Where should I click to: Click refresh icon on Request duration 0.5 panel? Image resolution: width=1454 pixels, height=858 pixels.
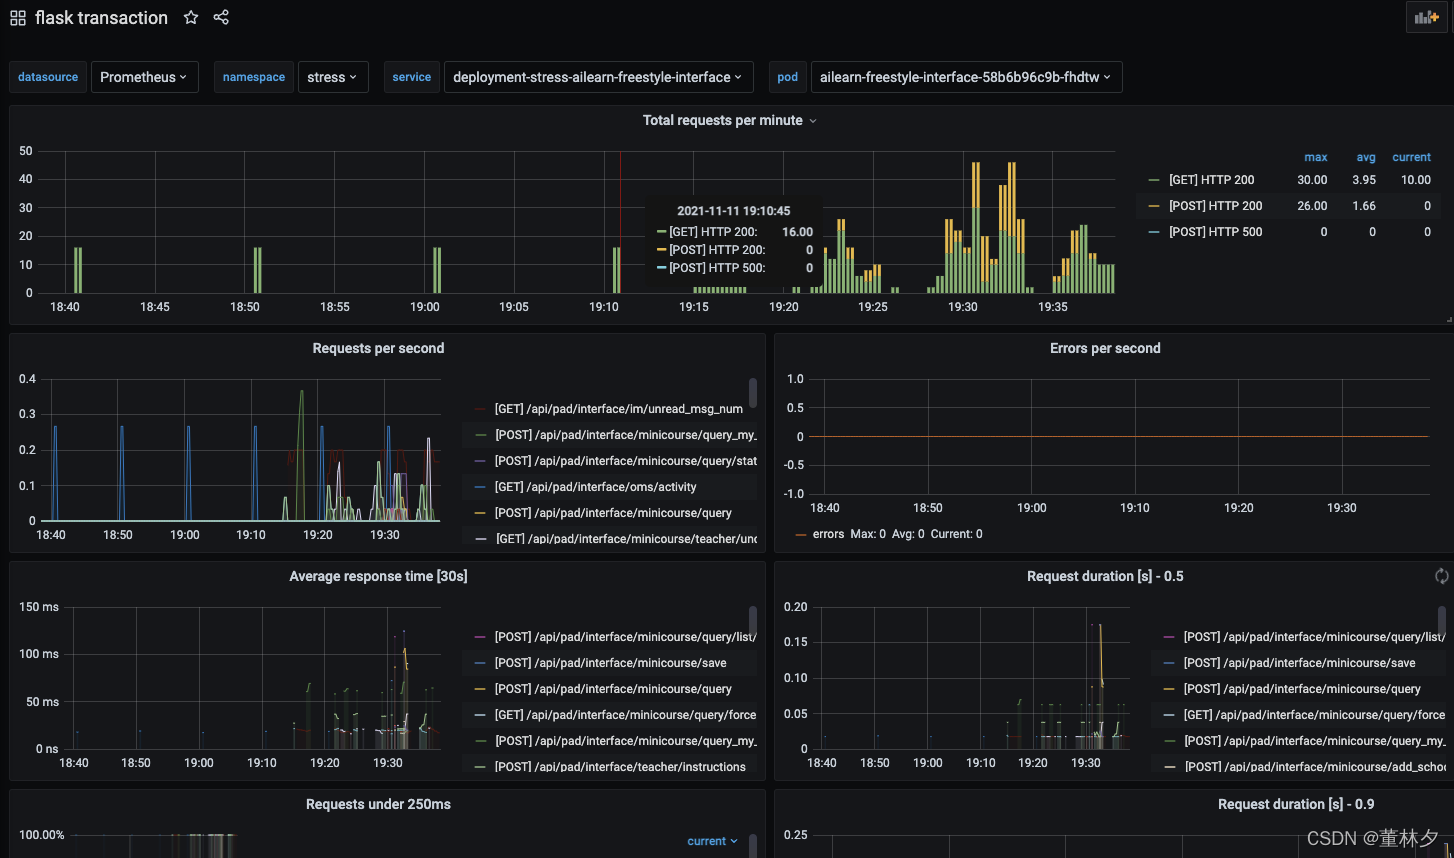point(1441,576)
